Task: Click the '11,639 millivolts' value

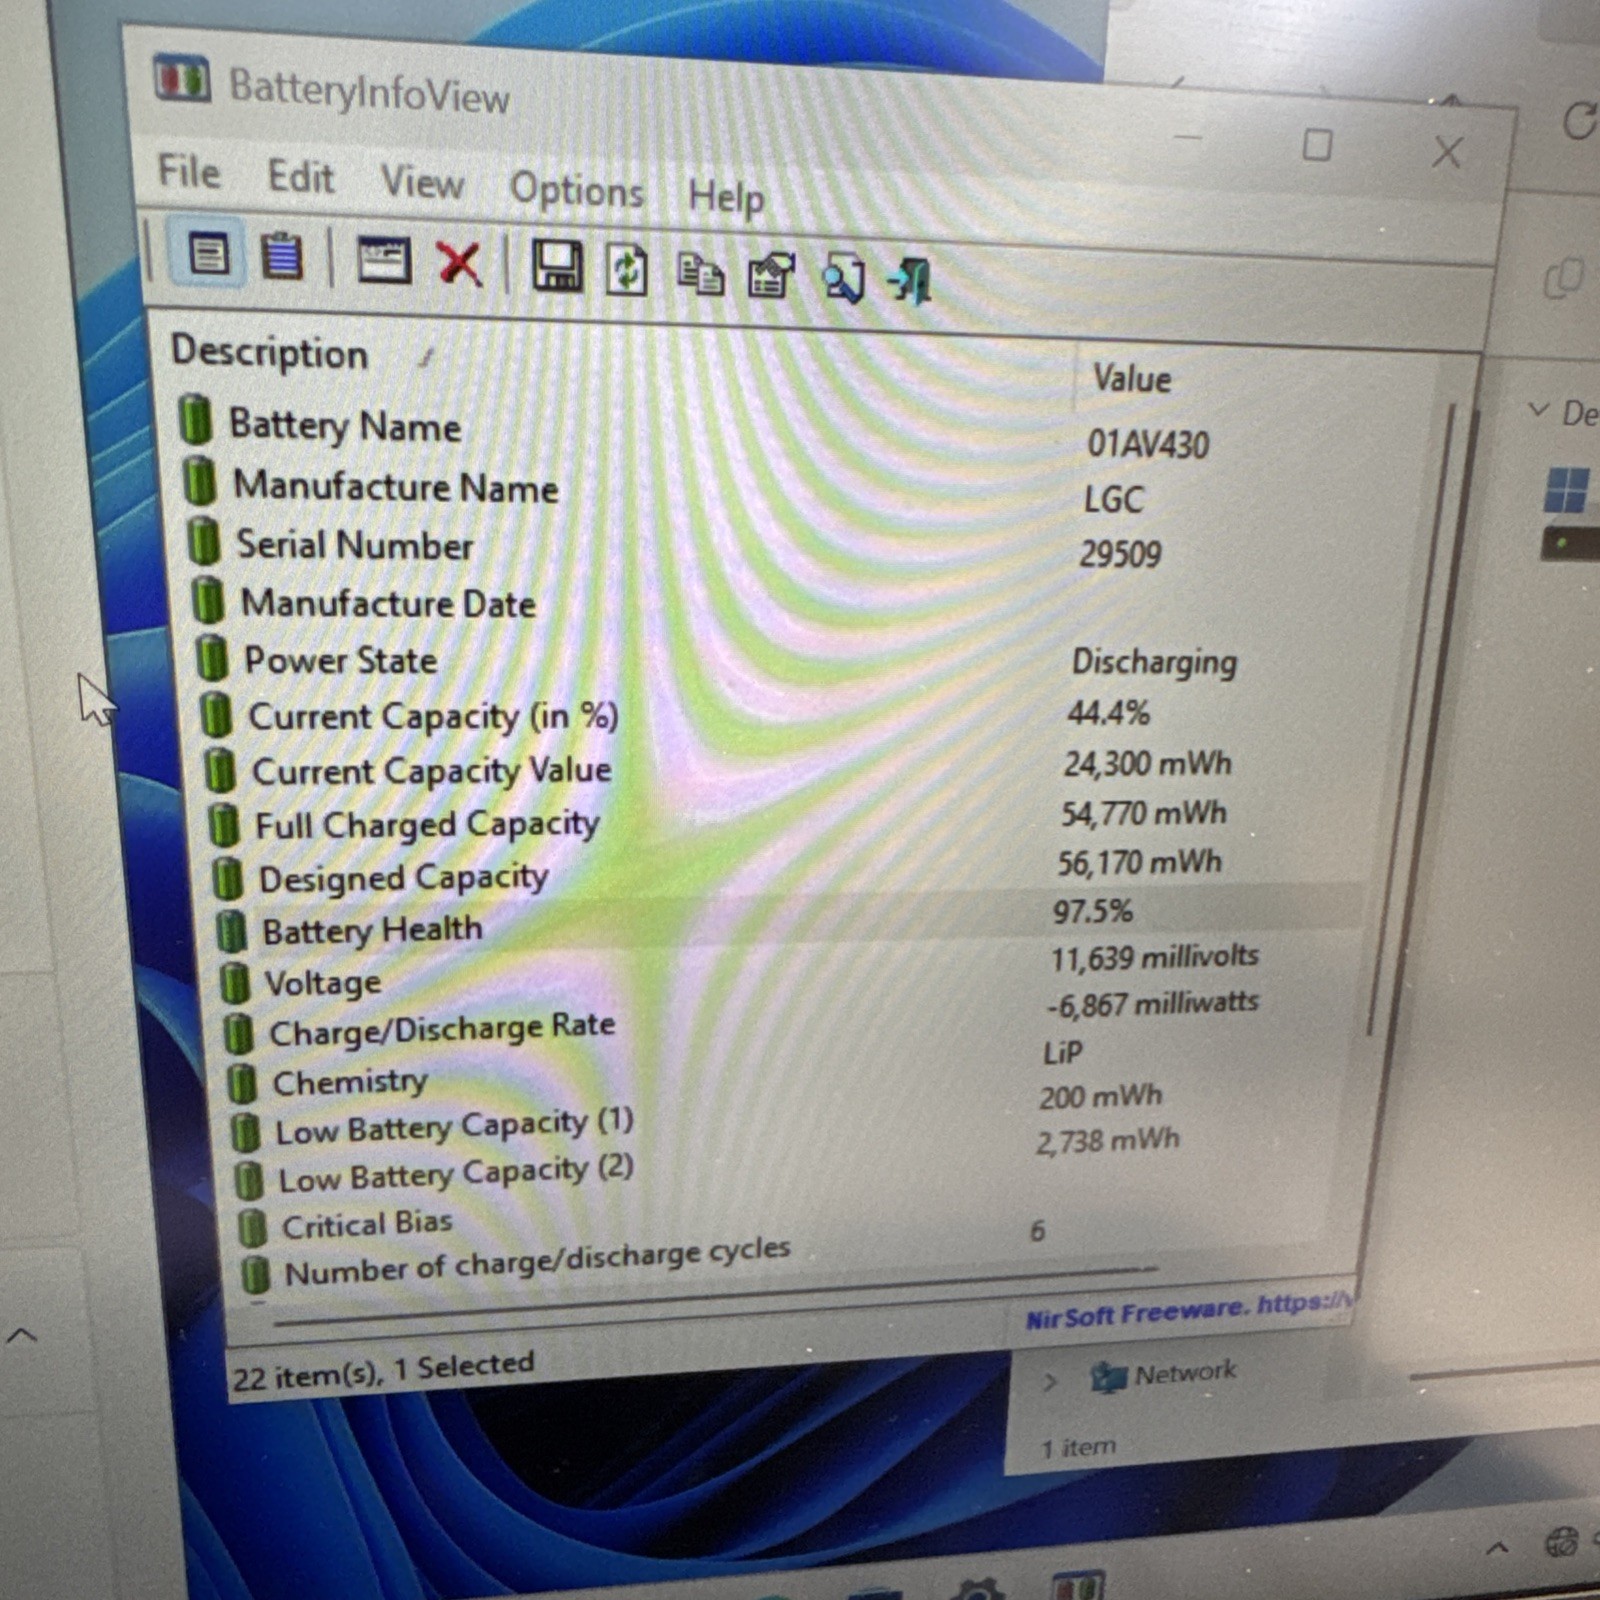Action: coord(1154,957)
